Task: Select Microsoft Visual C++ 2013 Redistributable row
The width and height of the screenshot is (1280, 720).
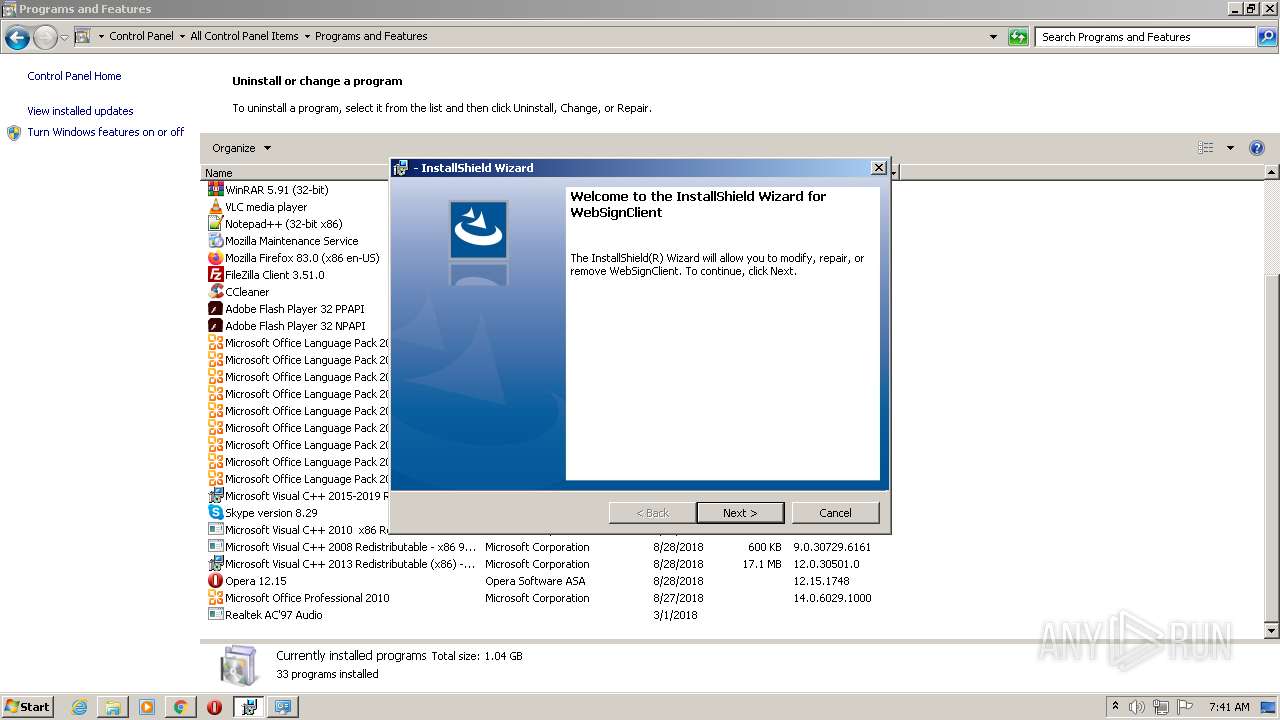Action: pyautogui.click(x=540, y=564)
